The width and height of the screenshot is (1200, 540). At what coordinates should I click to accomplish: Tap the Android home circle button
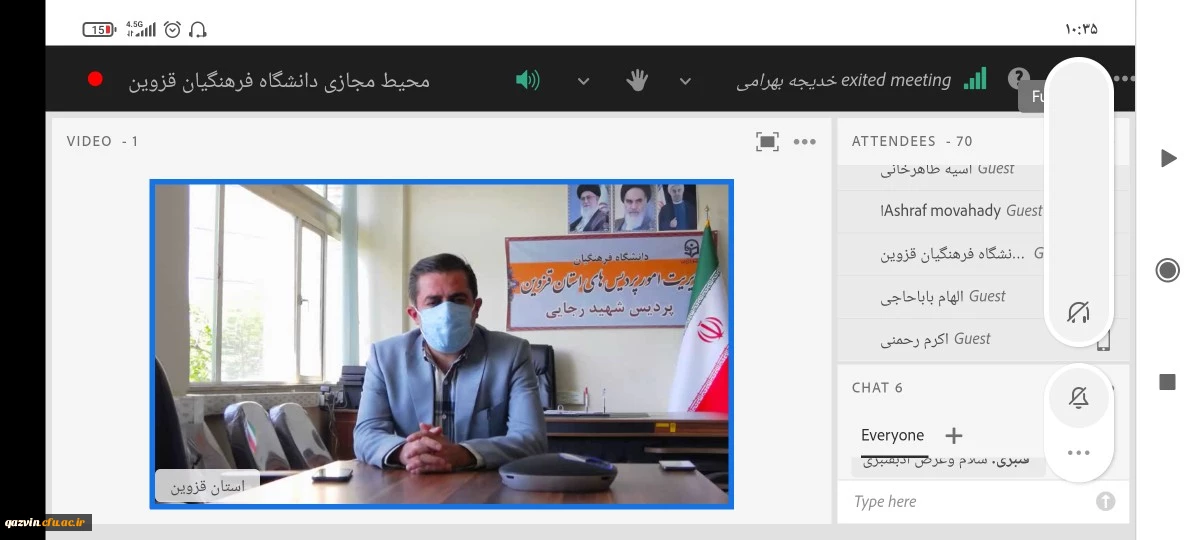point(1167,270)
